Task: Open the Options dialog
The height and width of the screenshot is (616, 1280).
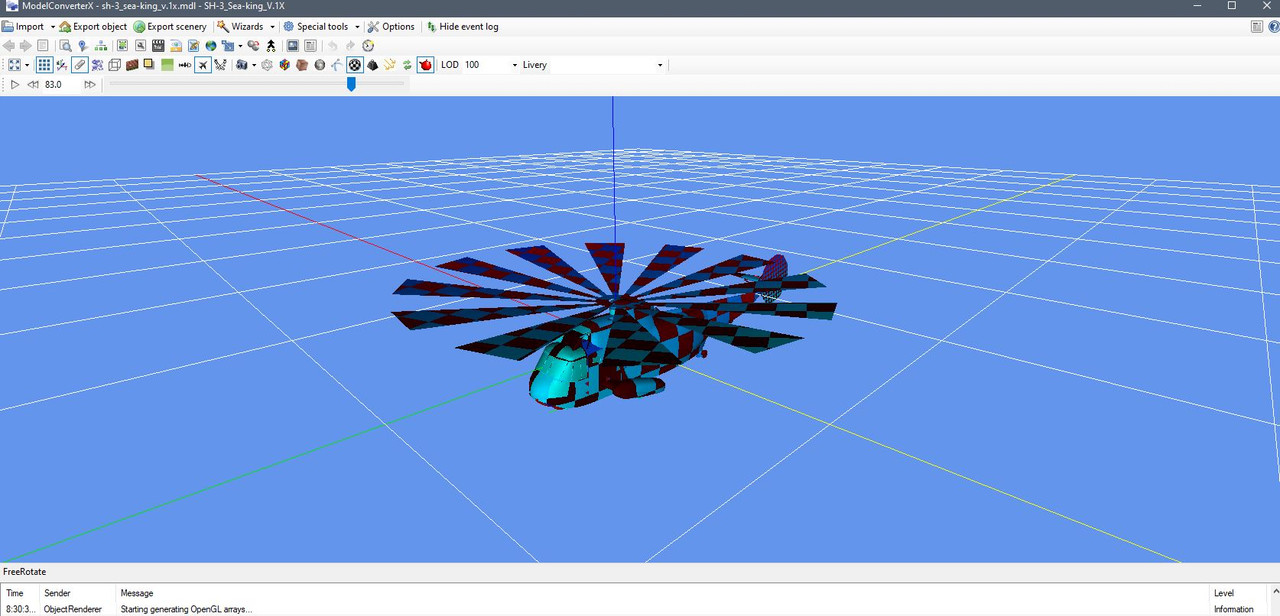Action: tap(391, 27)
